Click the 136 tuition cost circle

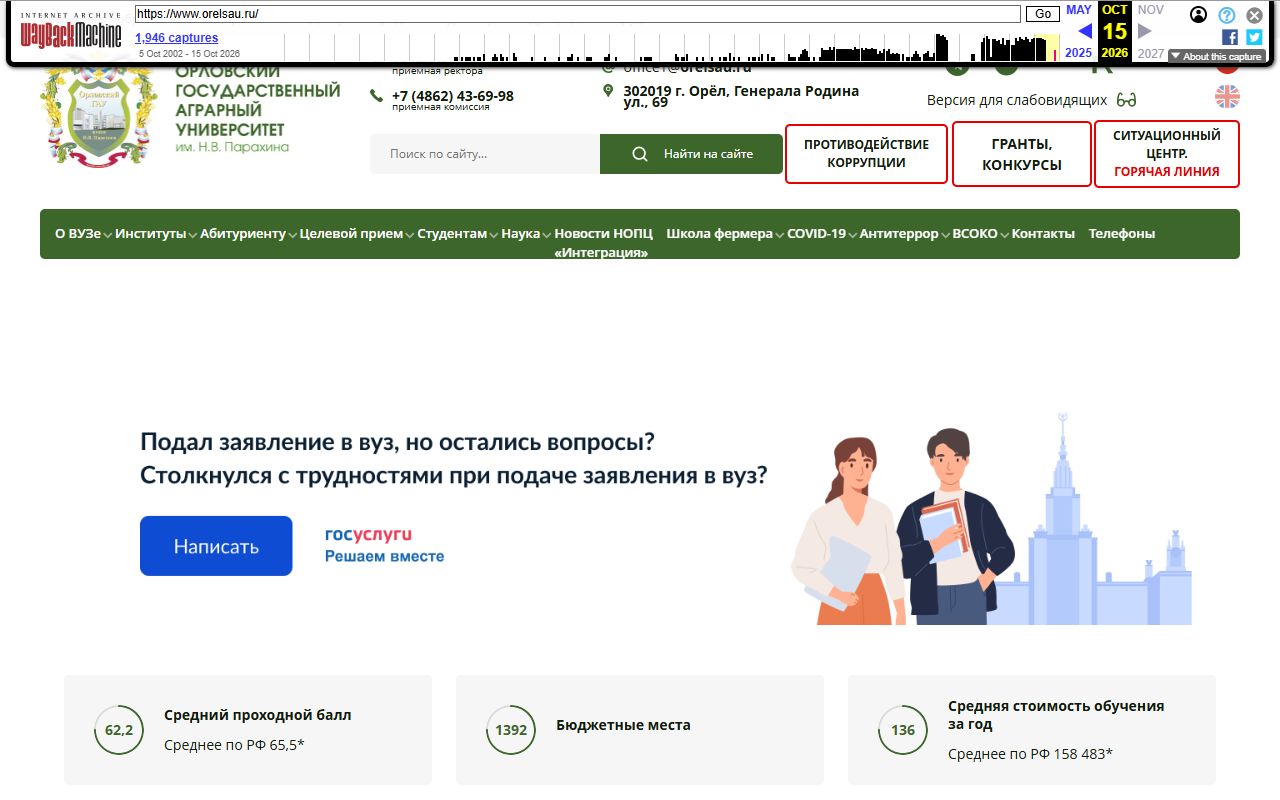coord(903,730)
